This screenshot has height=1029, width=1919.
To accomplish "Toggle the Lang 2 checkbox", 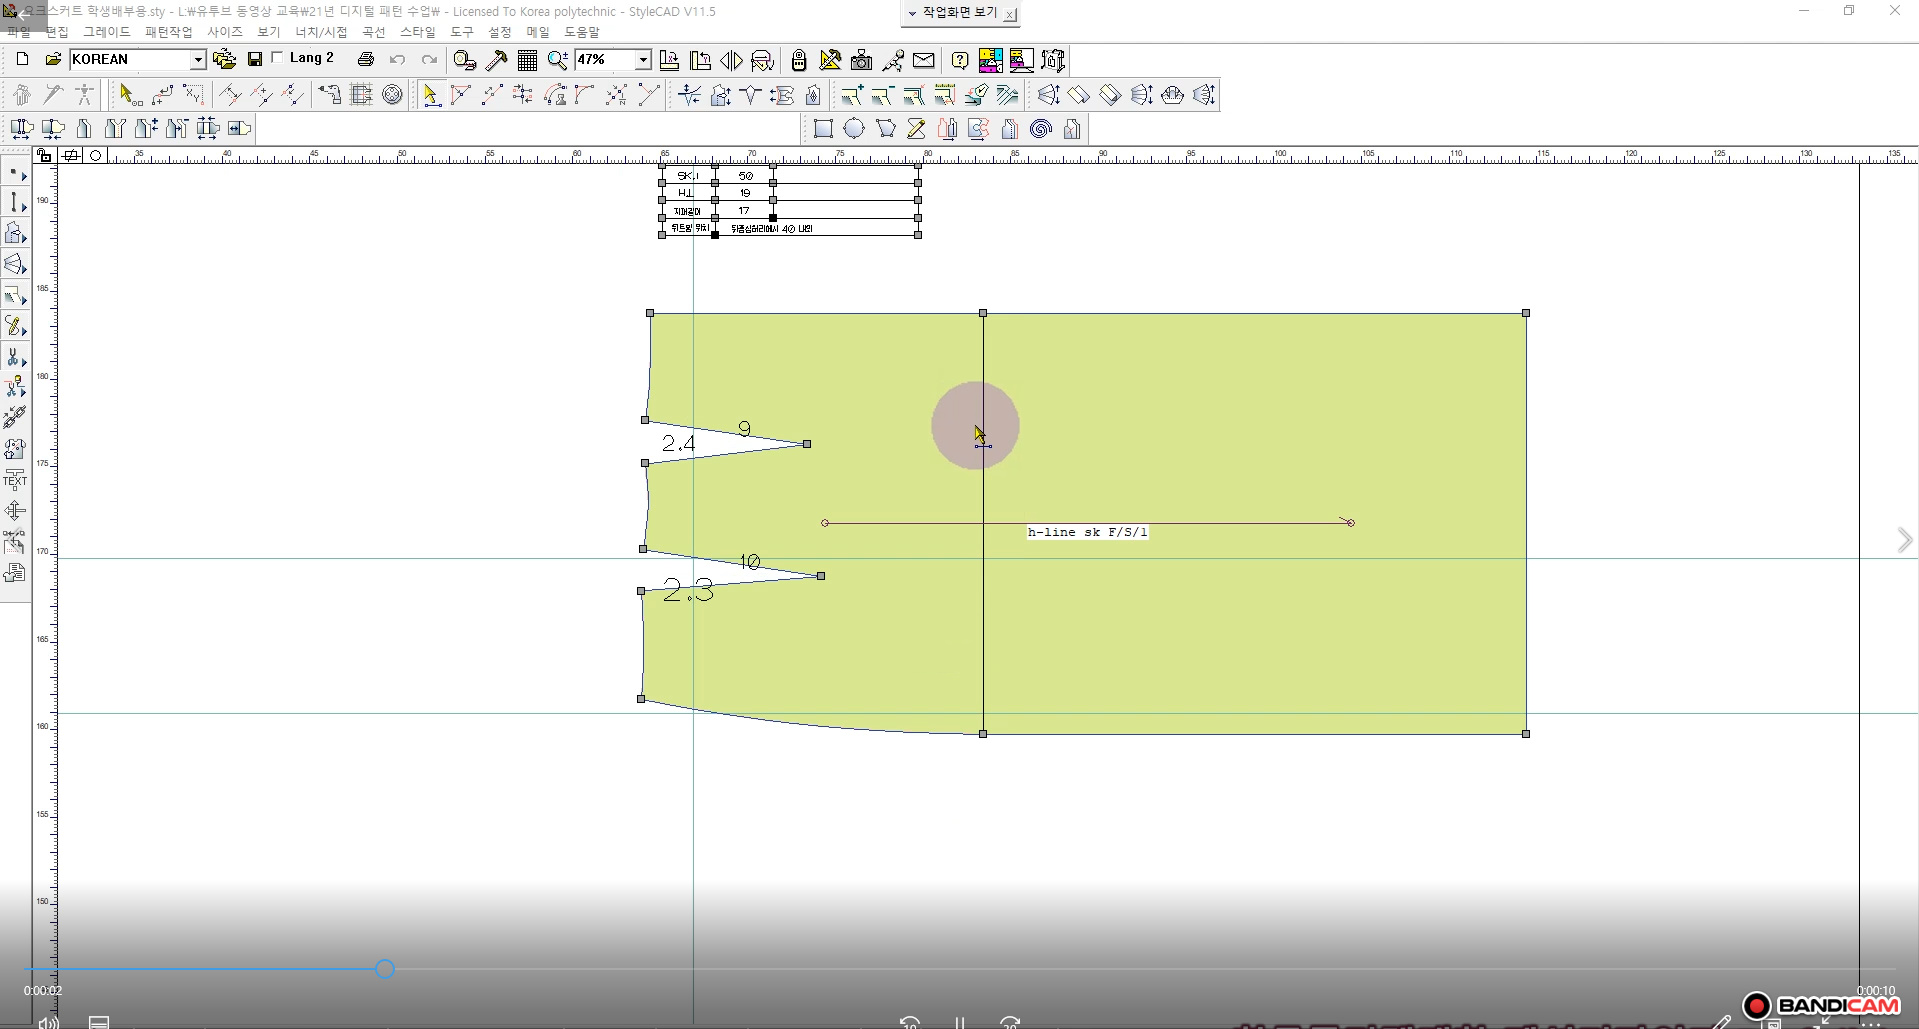I will coord(278,58).
